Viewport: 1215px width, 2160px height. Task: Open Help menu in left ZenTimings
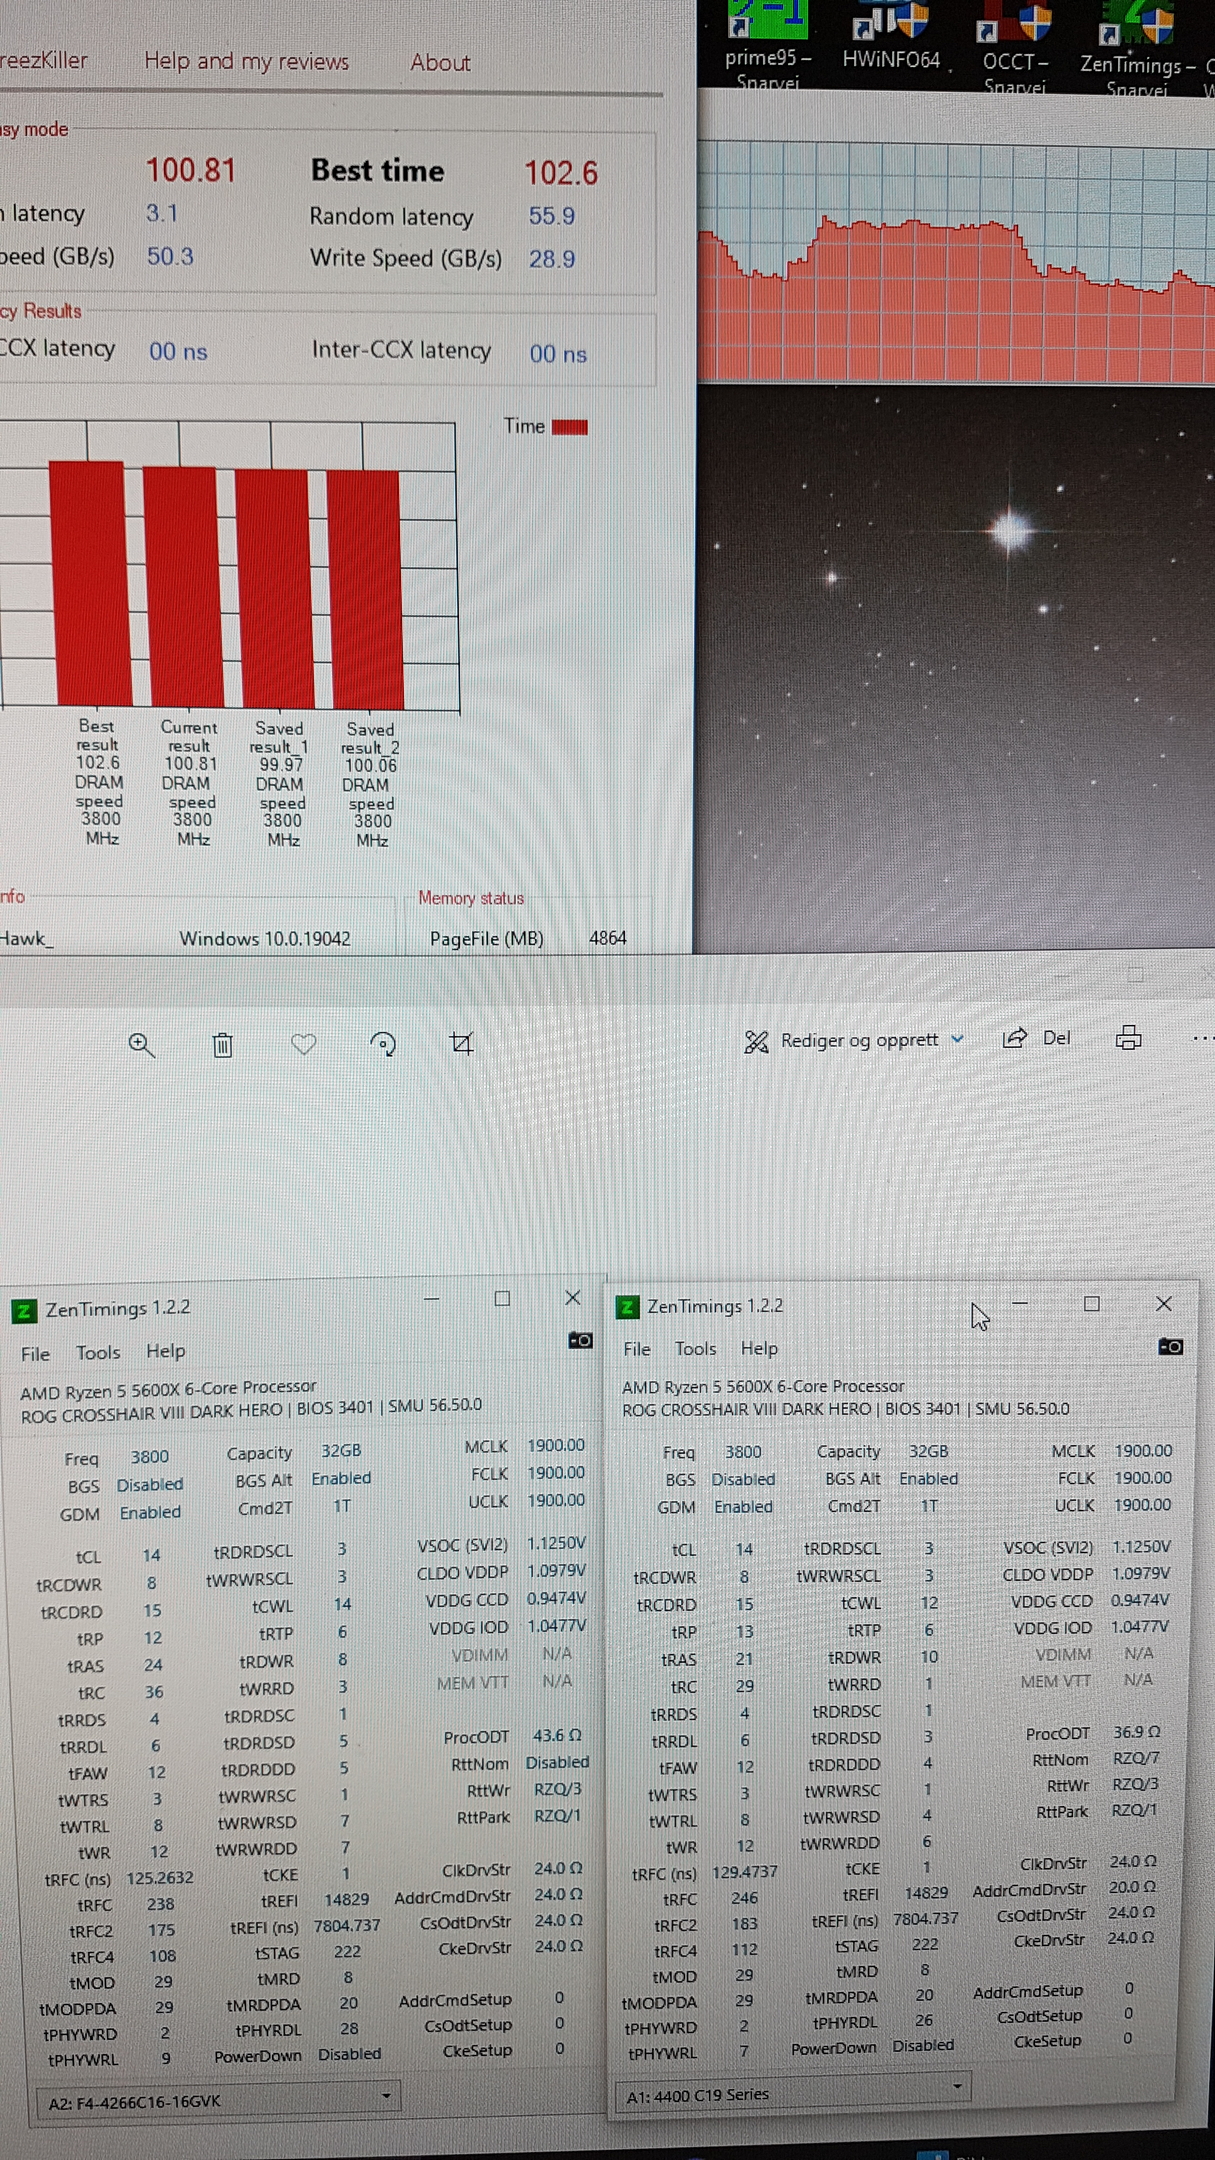(x=166, y=1351)
